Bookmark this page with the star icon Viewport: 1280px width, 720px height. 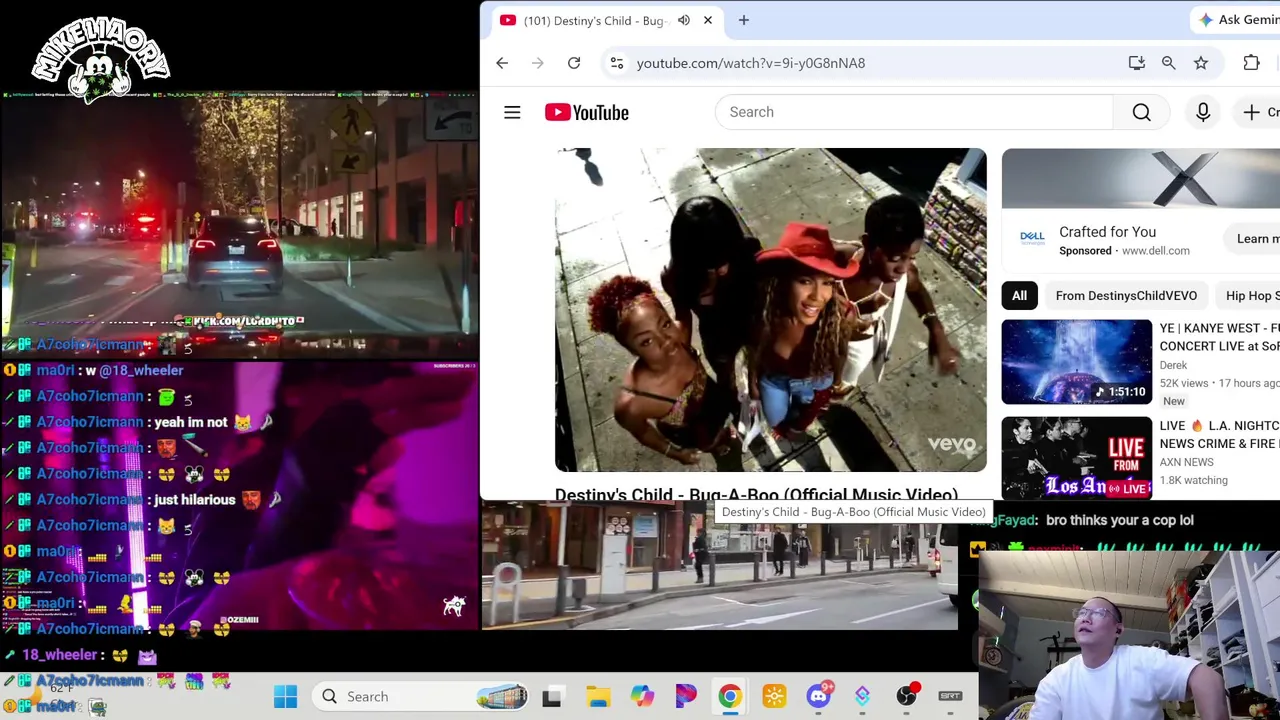pyautogui.click(x=1201, y=63)
